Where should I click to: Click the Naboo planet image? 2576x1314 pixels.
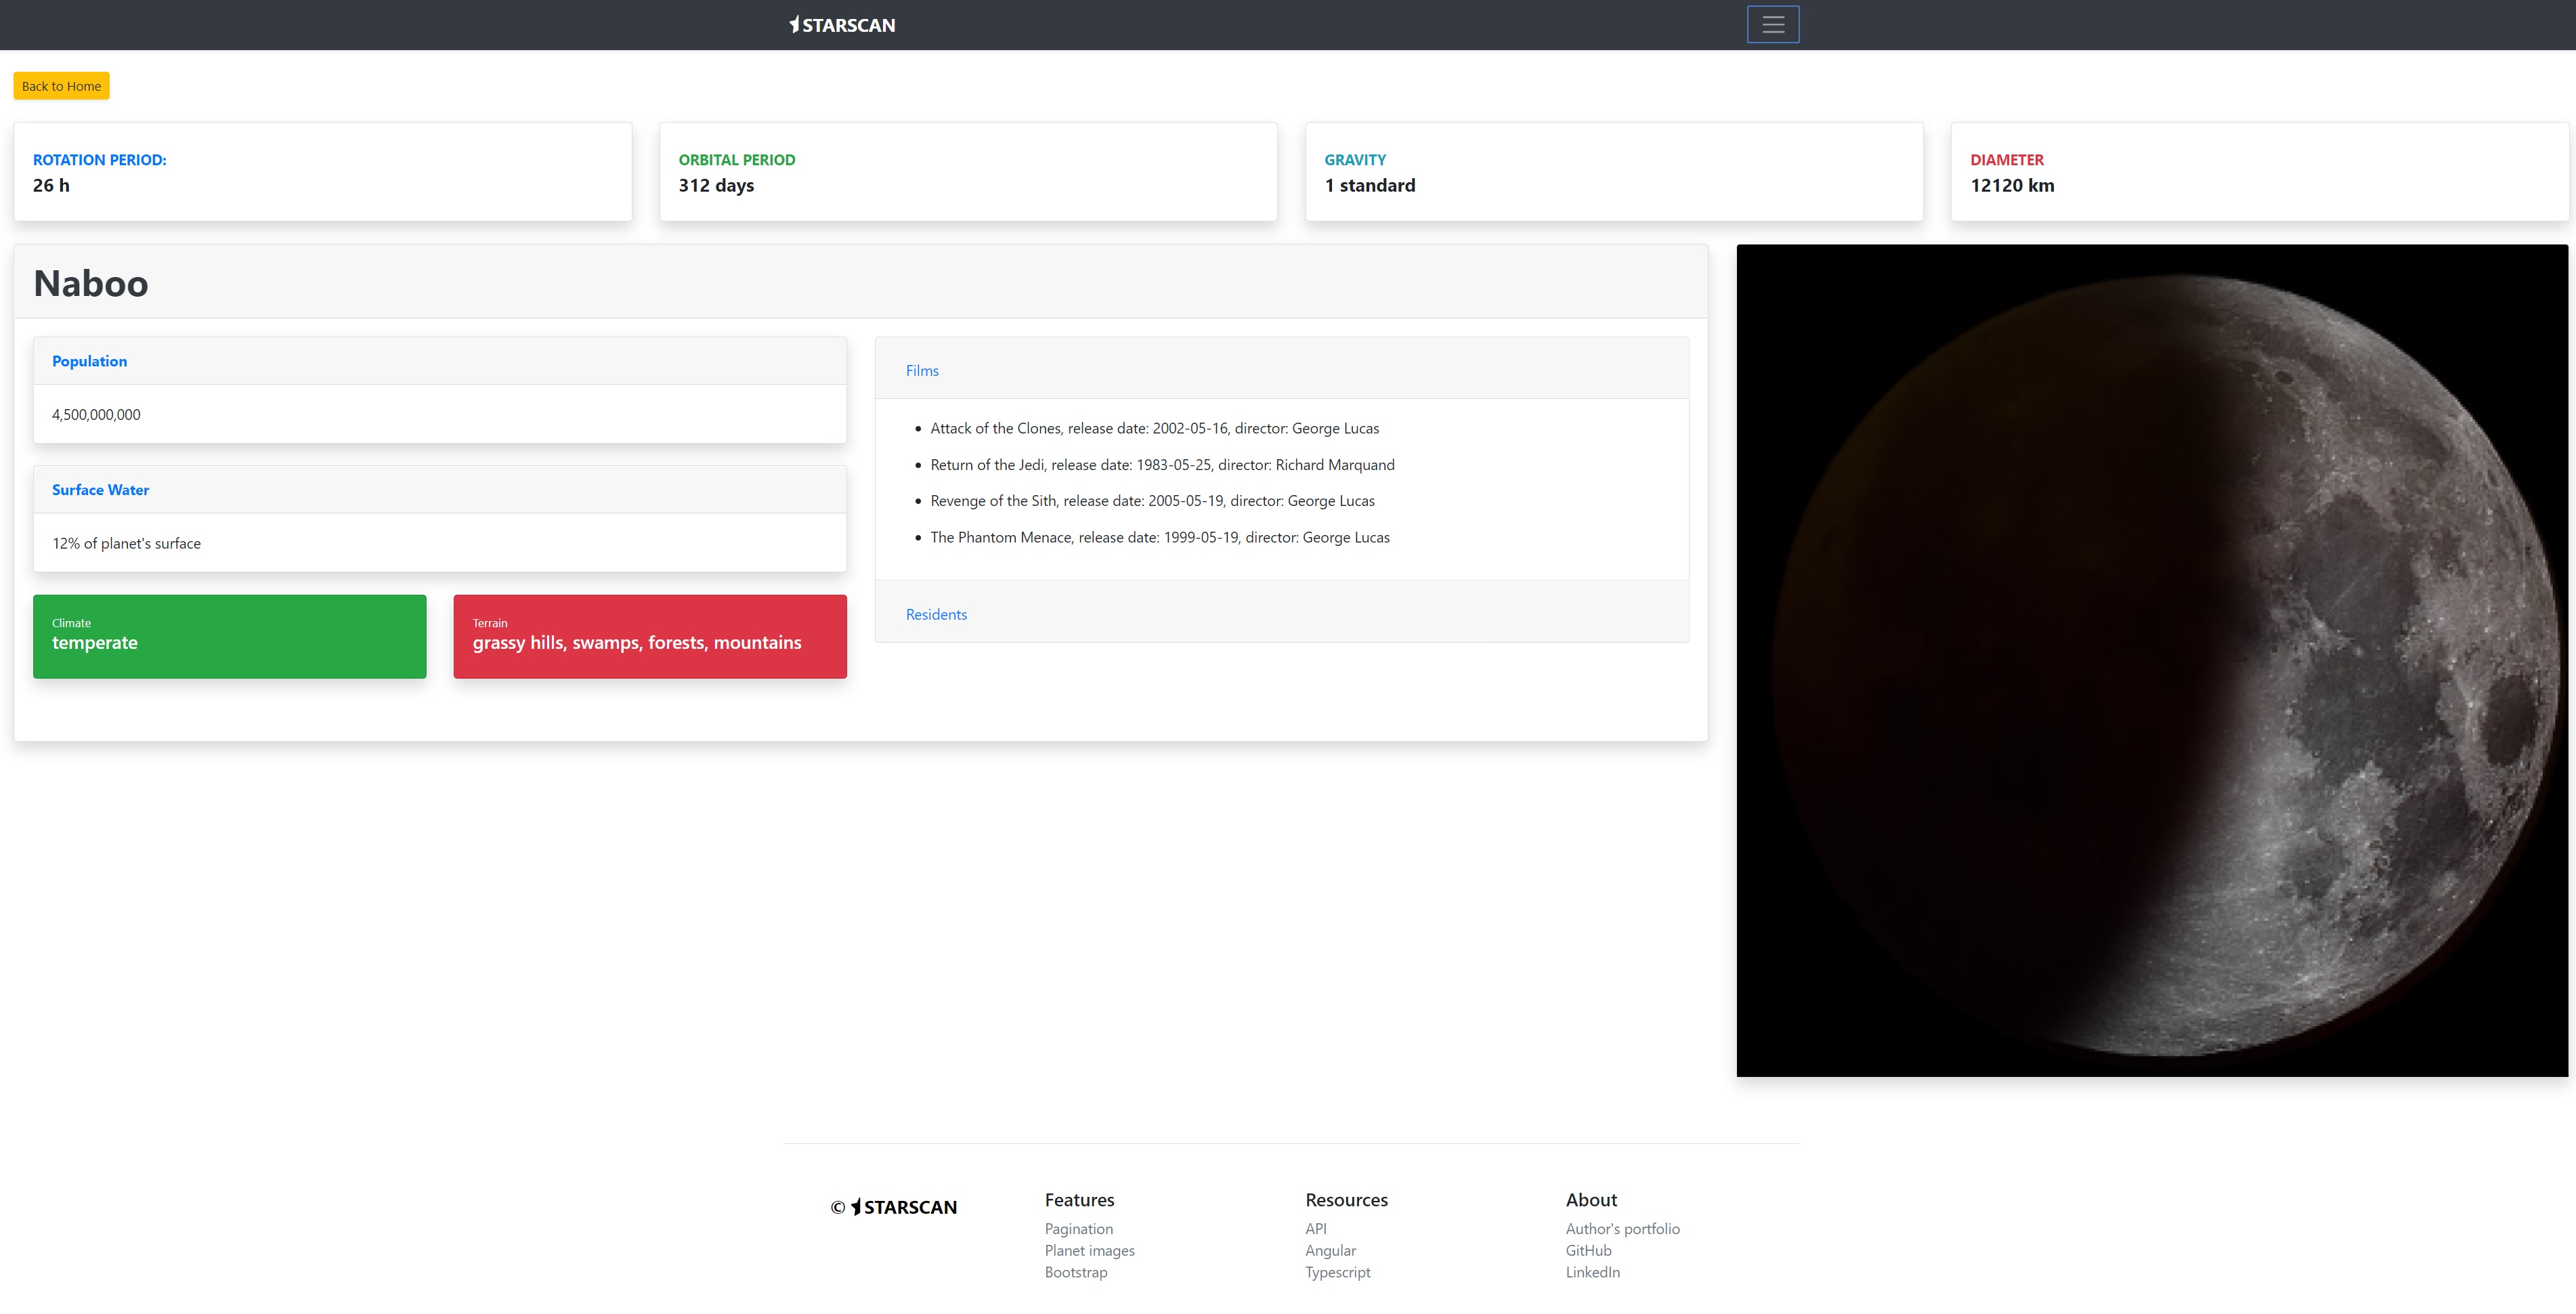[x=2151, y=660]
